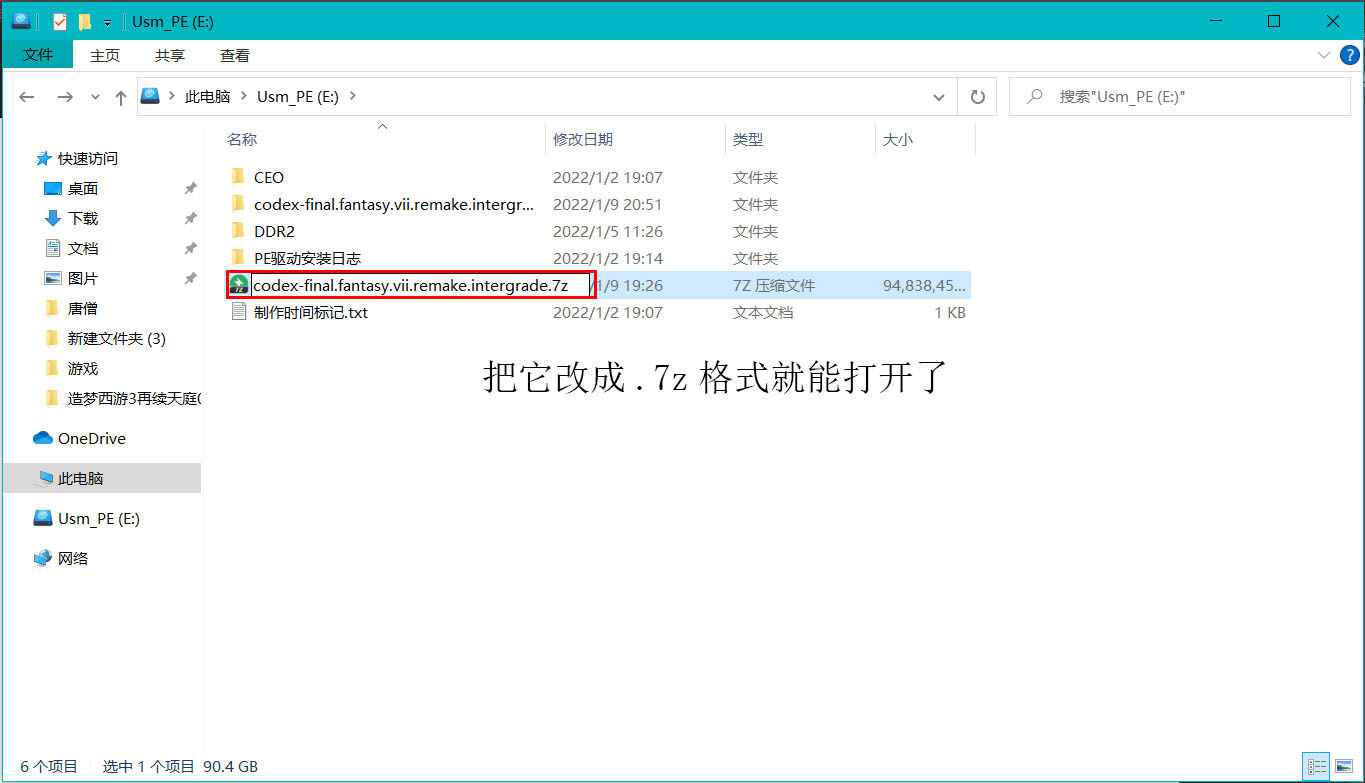Expand the ribbon with the chevron
This screenshot has width=1365, height=783.
[1323, 55]
